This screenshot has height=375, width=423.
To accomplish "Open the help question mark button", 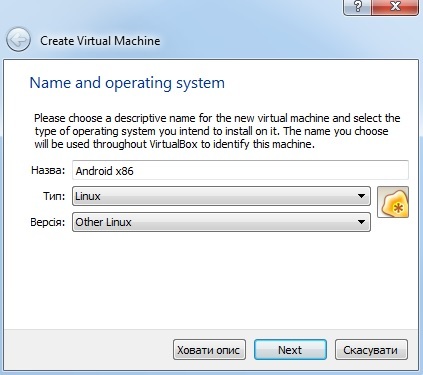I will [x=357, y=7].
